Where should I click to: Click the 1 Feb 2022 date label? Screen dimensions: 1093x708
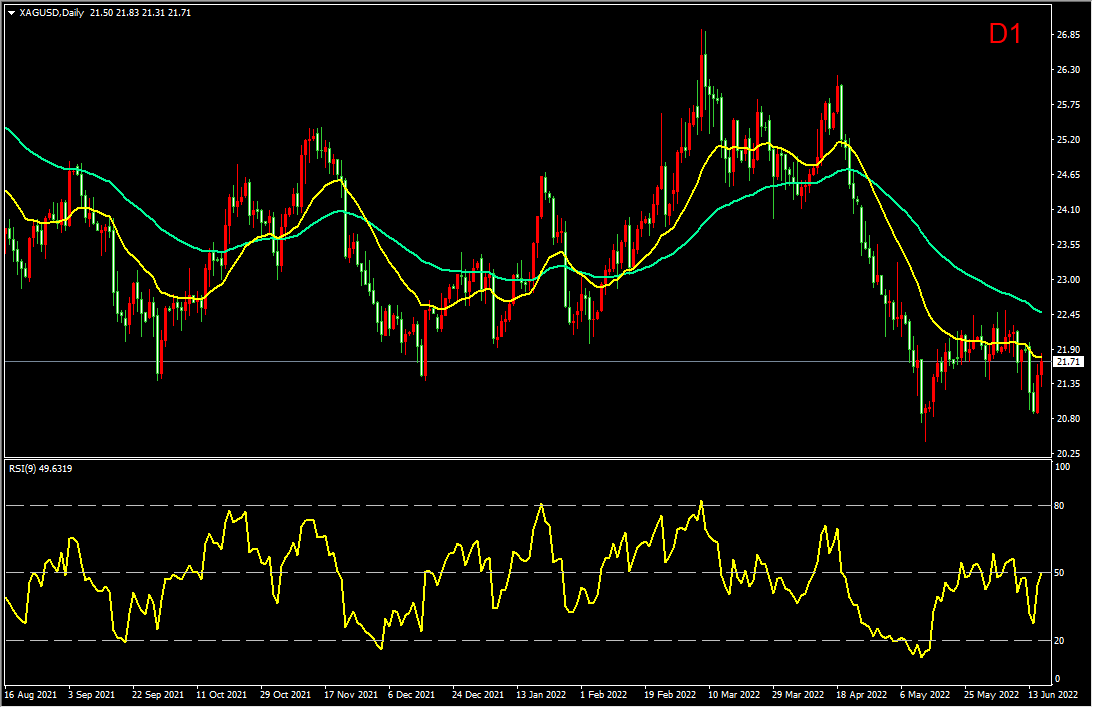coord(604,695)
